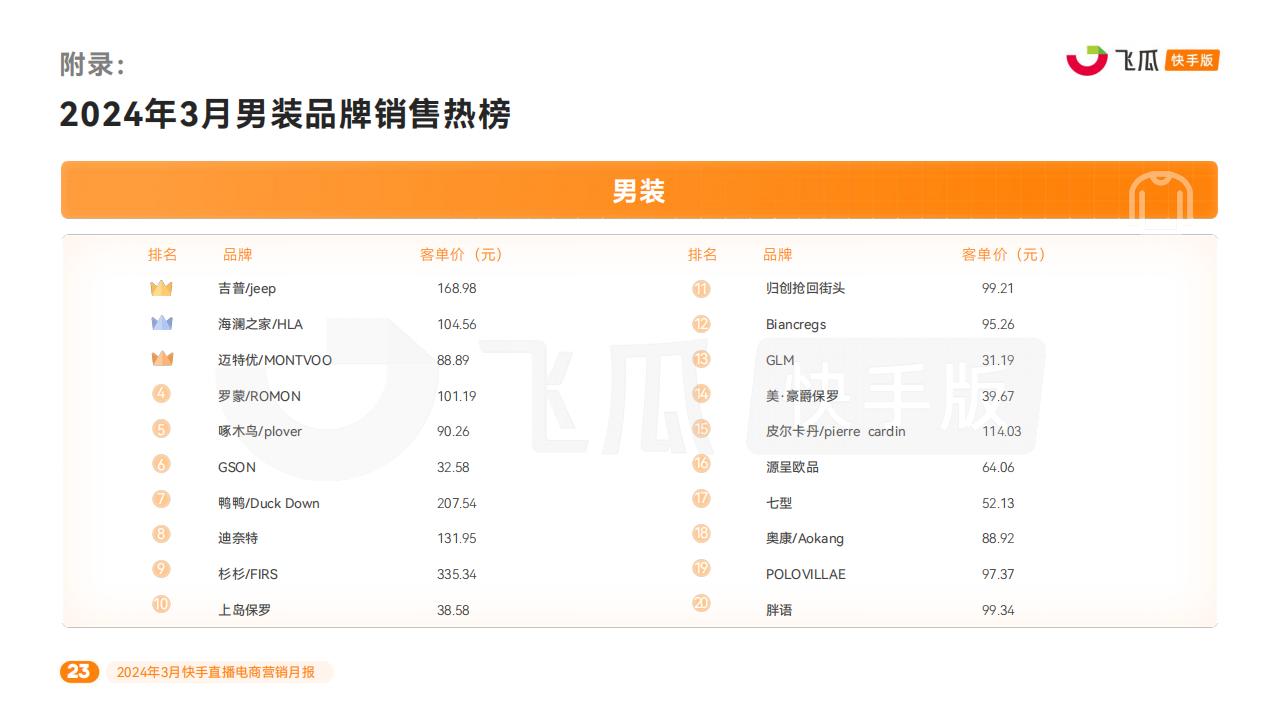The image size is (1280, 720).
Task: Select the rank 7 badge beside 鸭鸭/Duck Down
Action: point(161,499)
